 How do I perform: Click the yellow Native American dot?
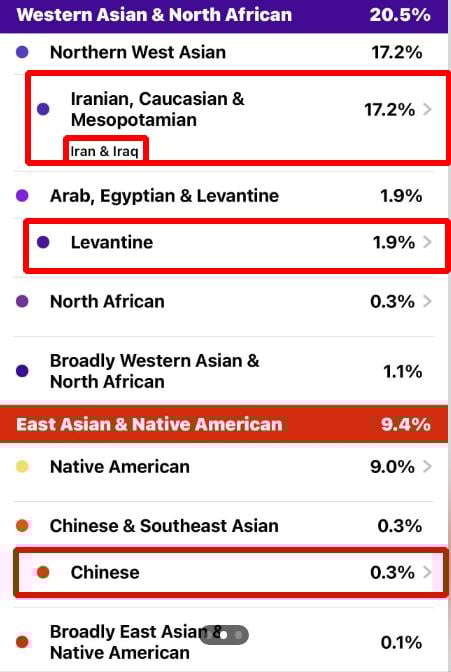[x=22, y=466]
